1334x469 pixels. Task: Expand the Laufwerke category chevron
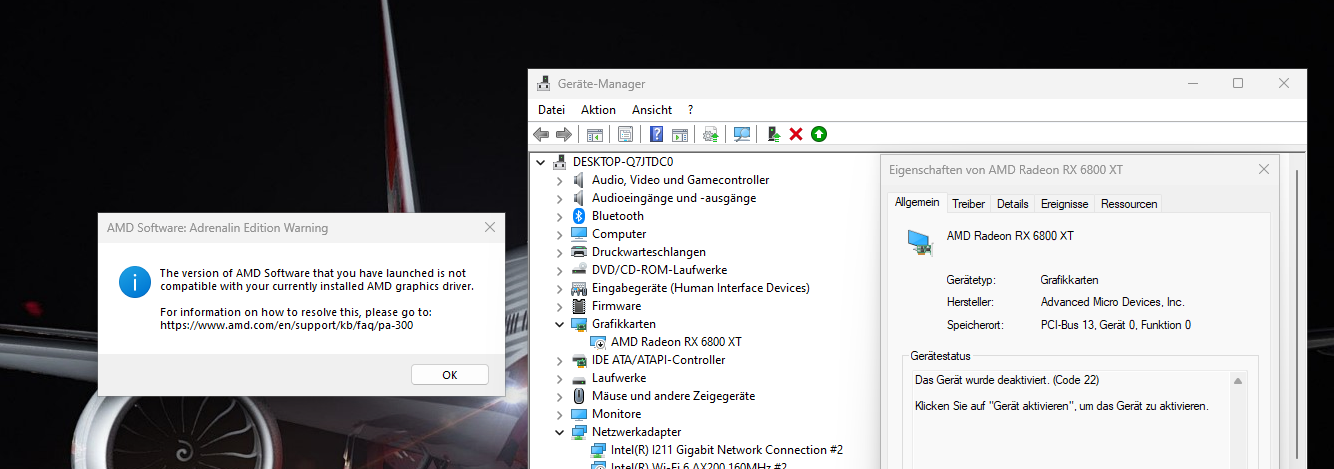560,378
